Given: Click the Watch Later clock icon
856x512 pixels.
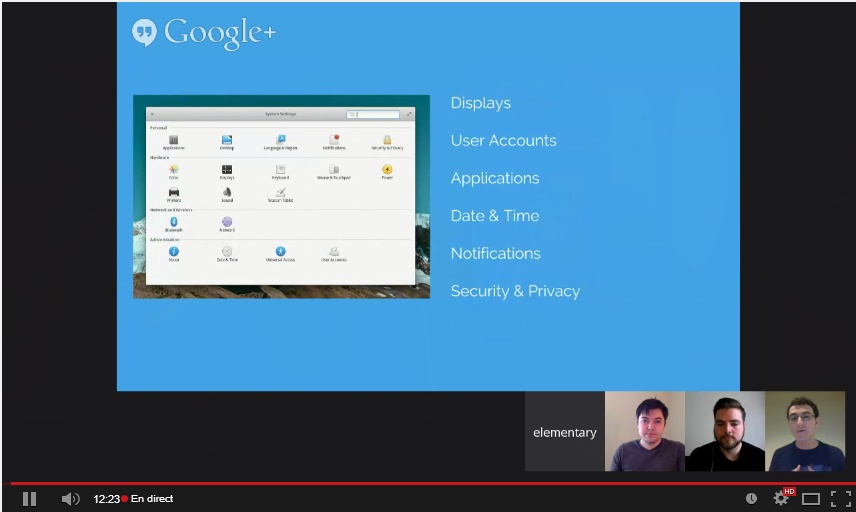Looking at the screenshot, I should point(752,498).
